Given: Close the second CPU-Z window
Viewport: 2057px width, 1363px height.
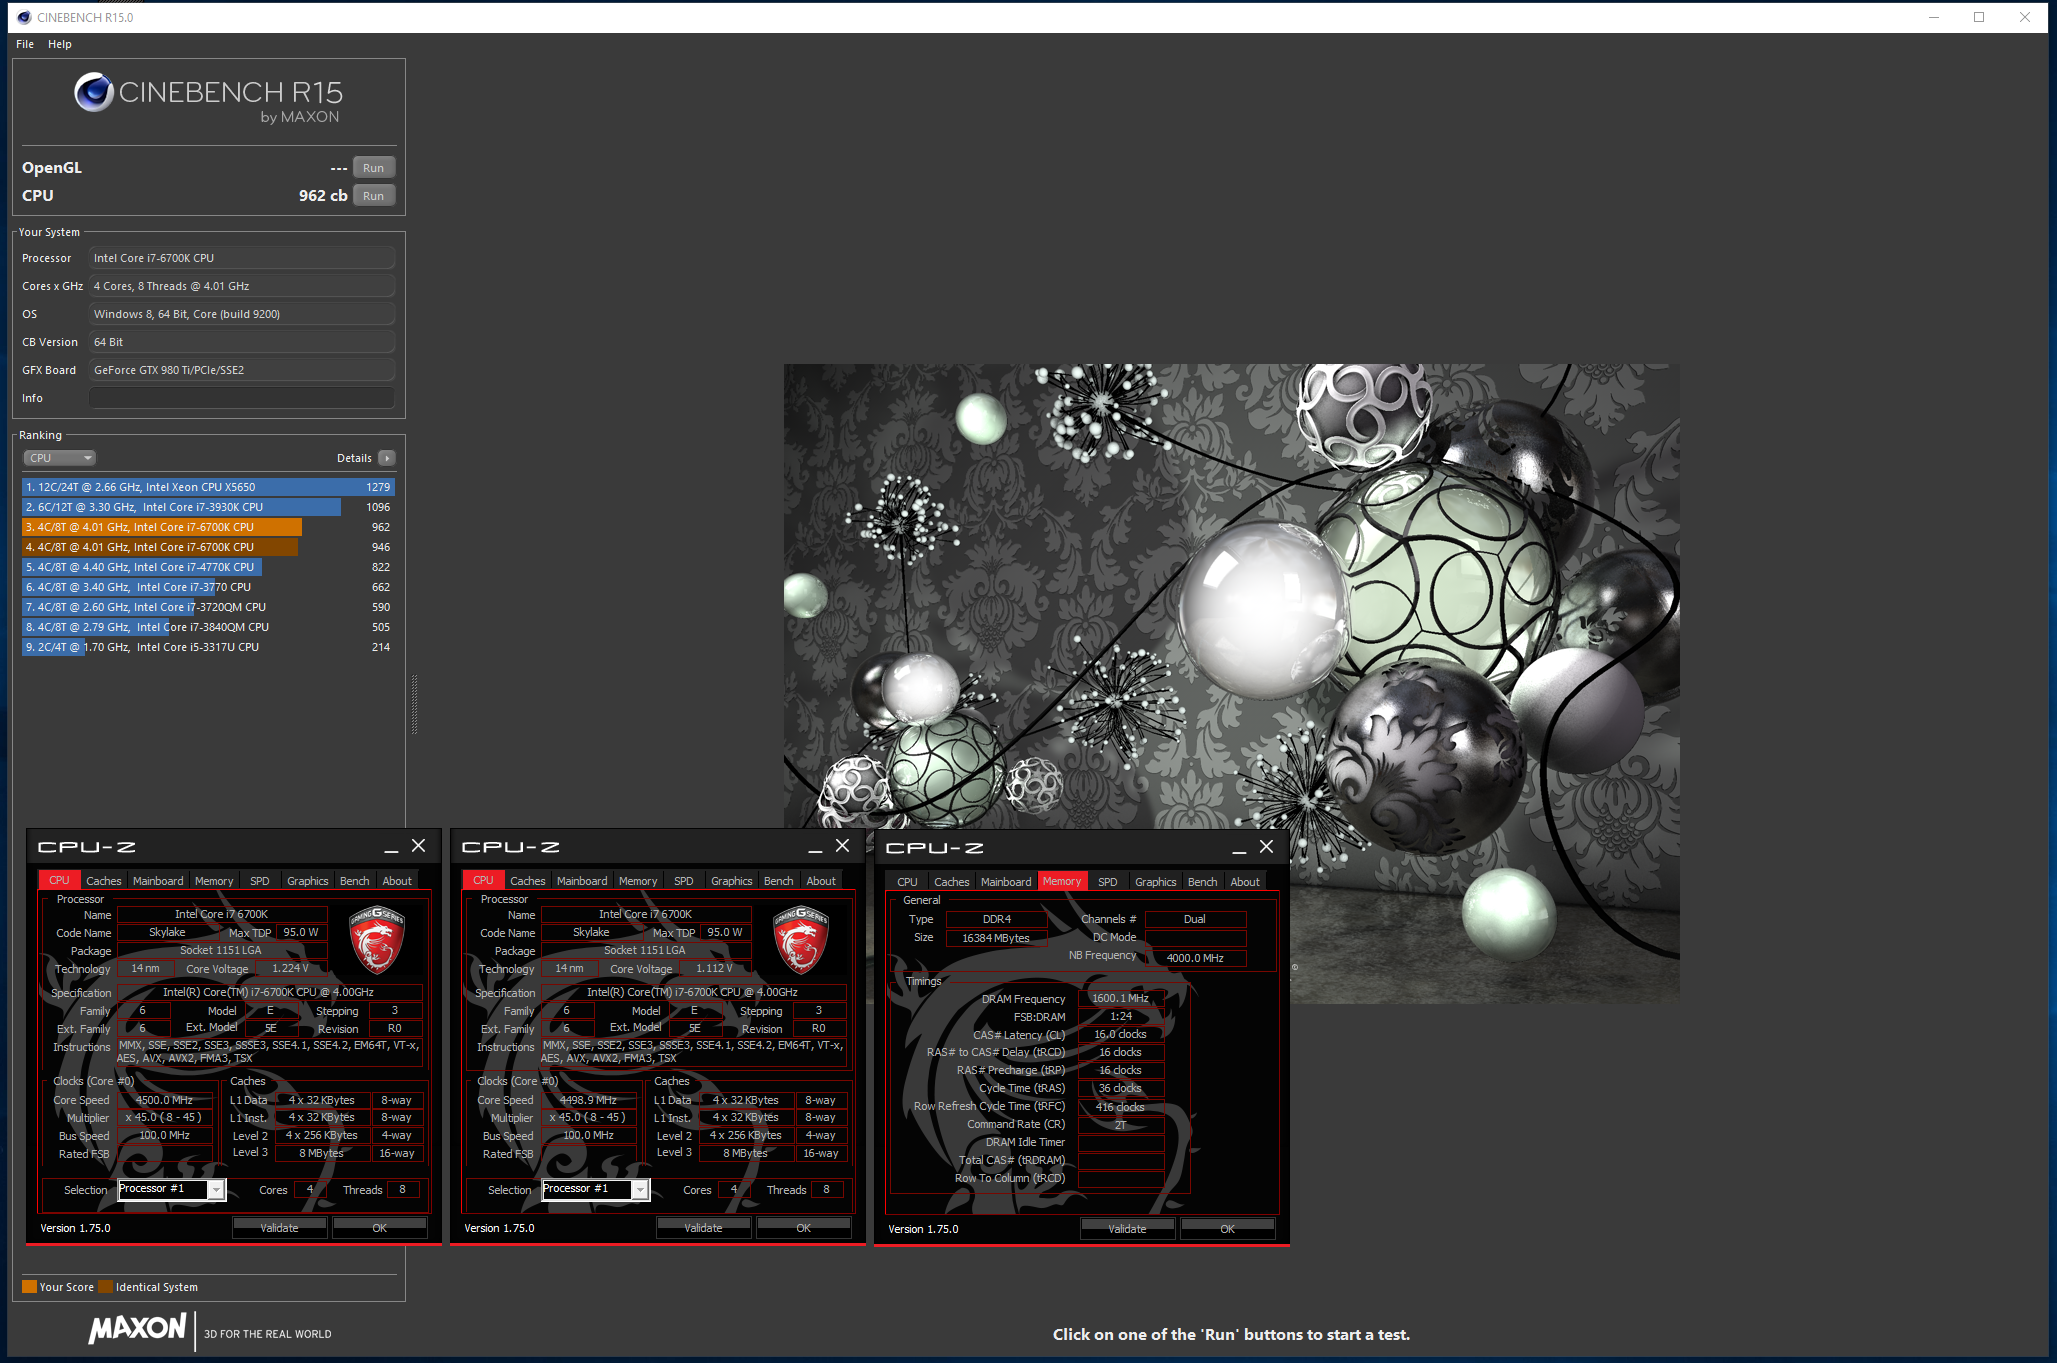Looking at the screenshot, I should (843, 846).
